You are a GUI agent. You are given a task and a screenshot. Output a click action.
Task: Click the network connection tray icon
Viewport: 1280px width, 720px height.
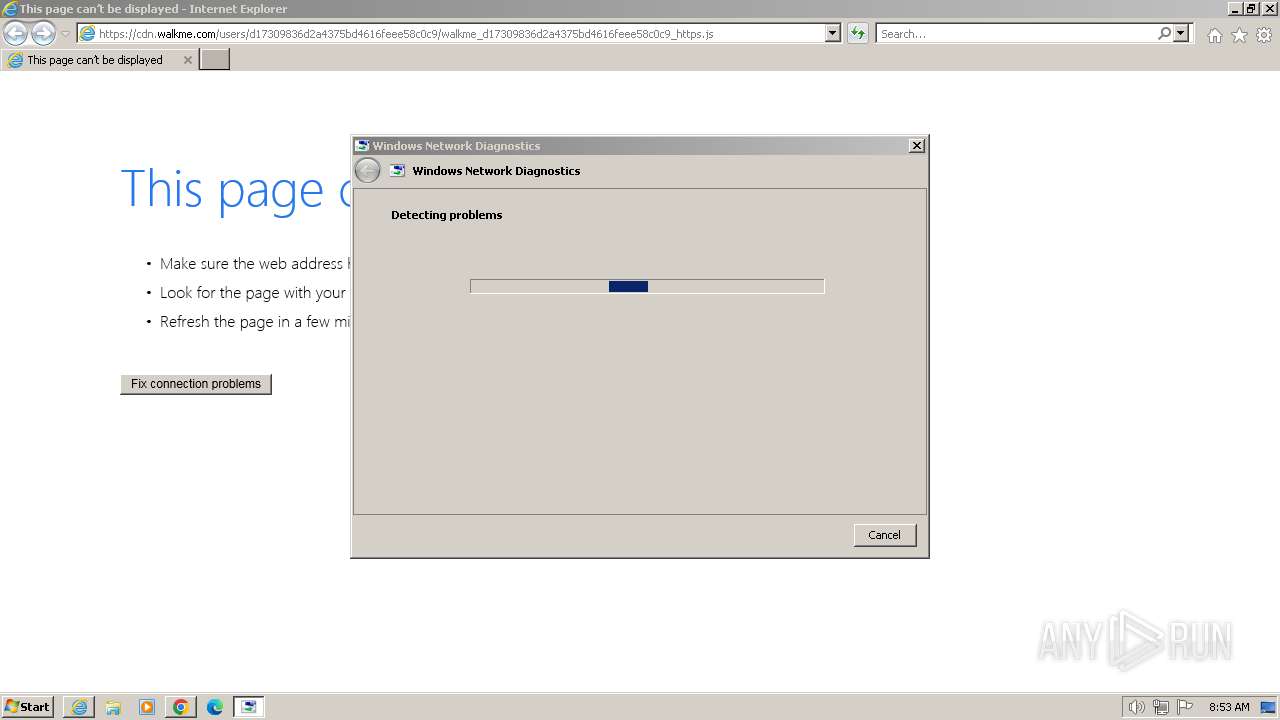[x=1161, y=707]
